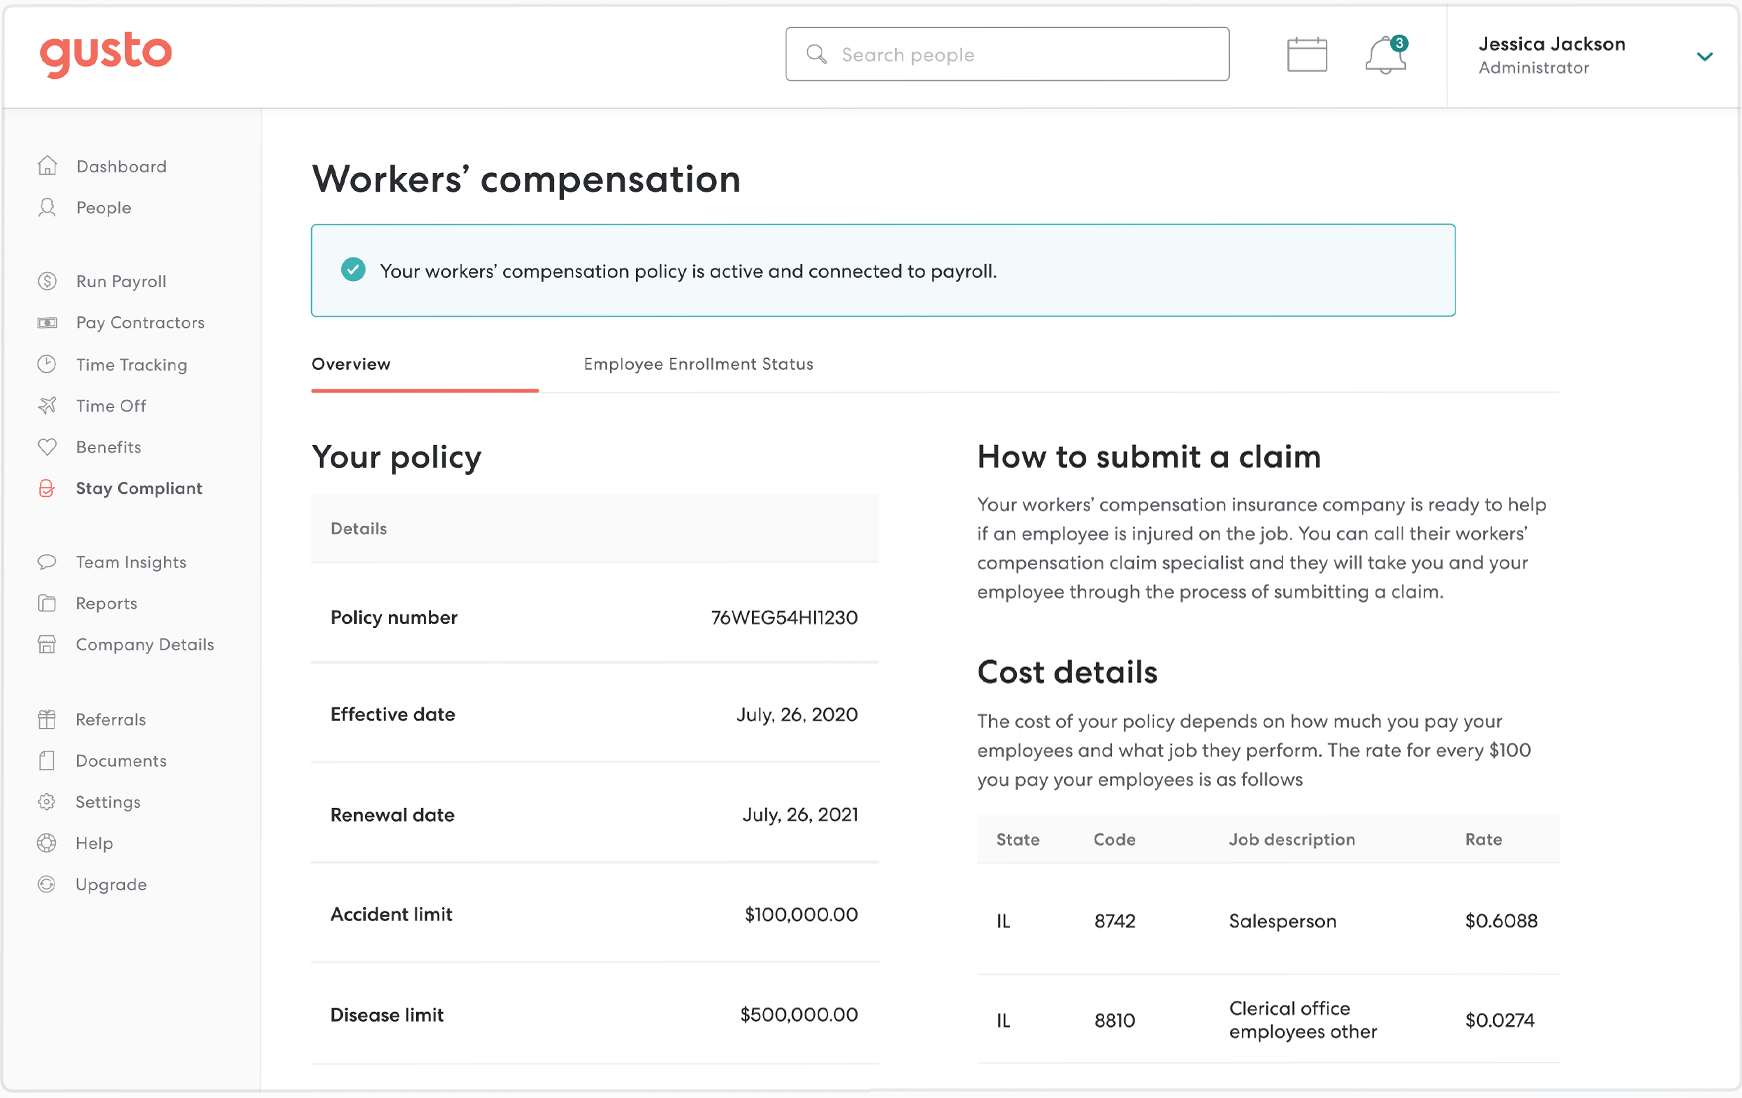The width and height of the screenshot is (1742, 1098).
Task: Select the Overview tab
Action: [351, 364]
